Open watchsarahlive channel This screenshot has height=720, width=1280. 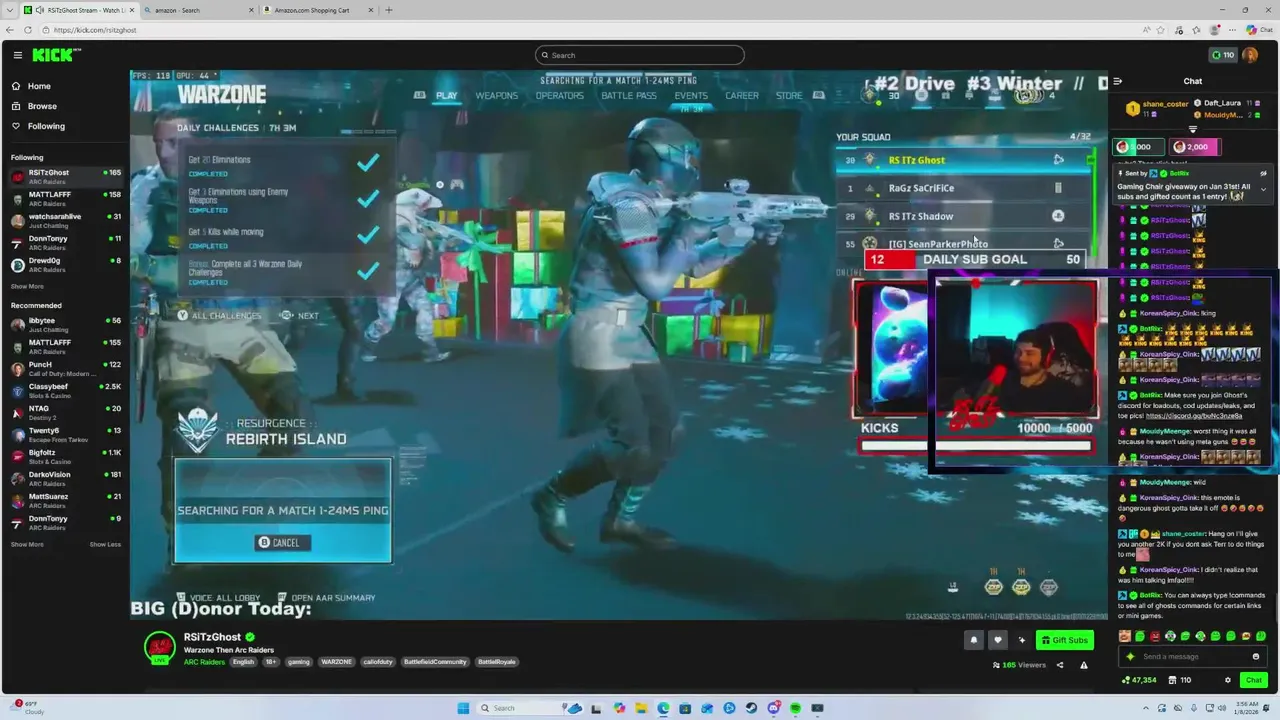click(66, 220)
